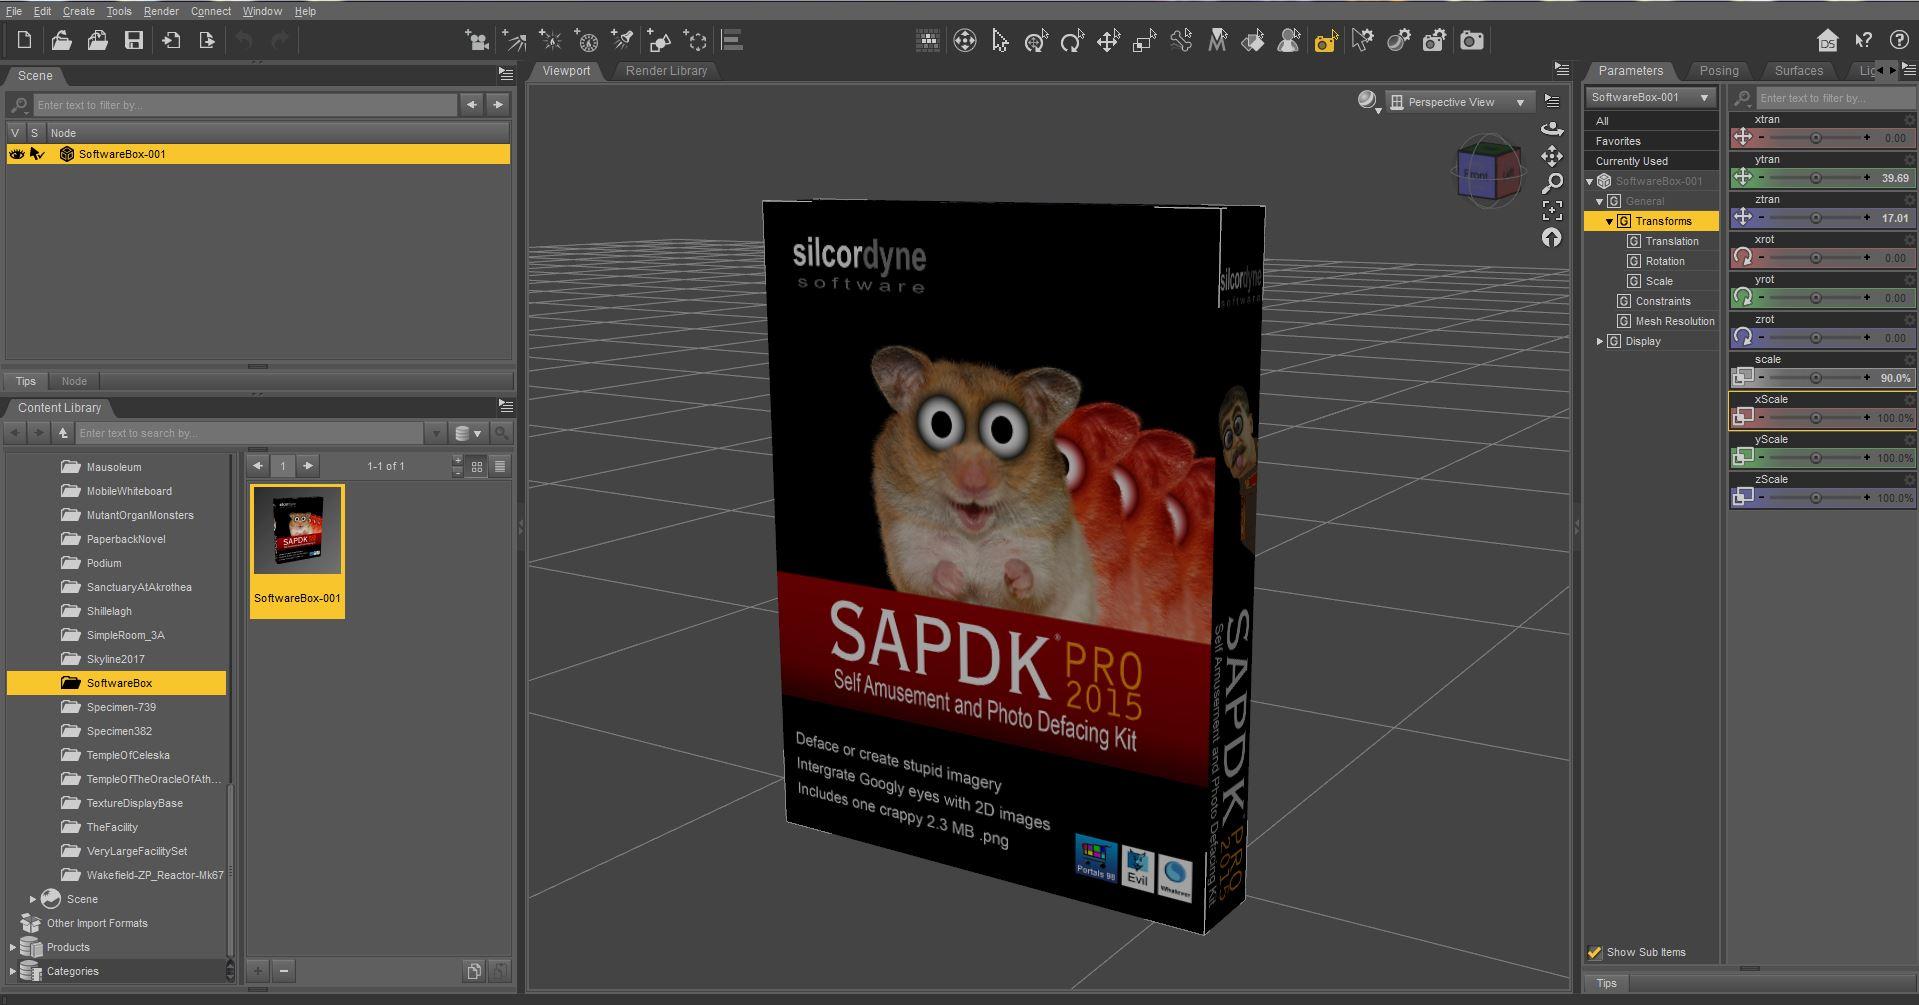Open the Render menu
This screenshot has height=1005, width=1919.
161,11
